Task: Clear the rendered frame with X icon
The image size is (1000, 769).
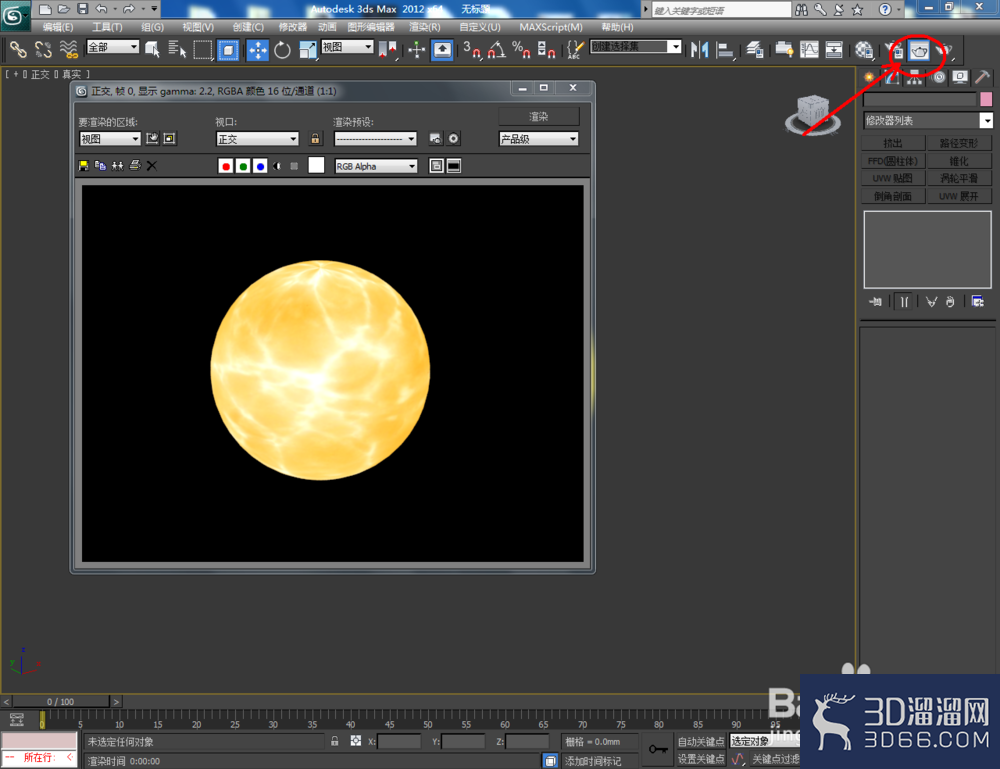Action: coord(152,166)
